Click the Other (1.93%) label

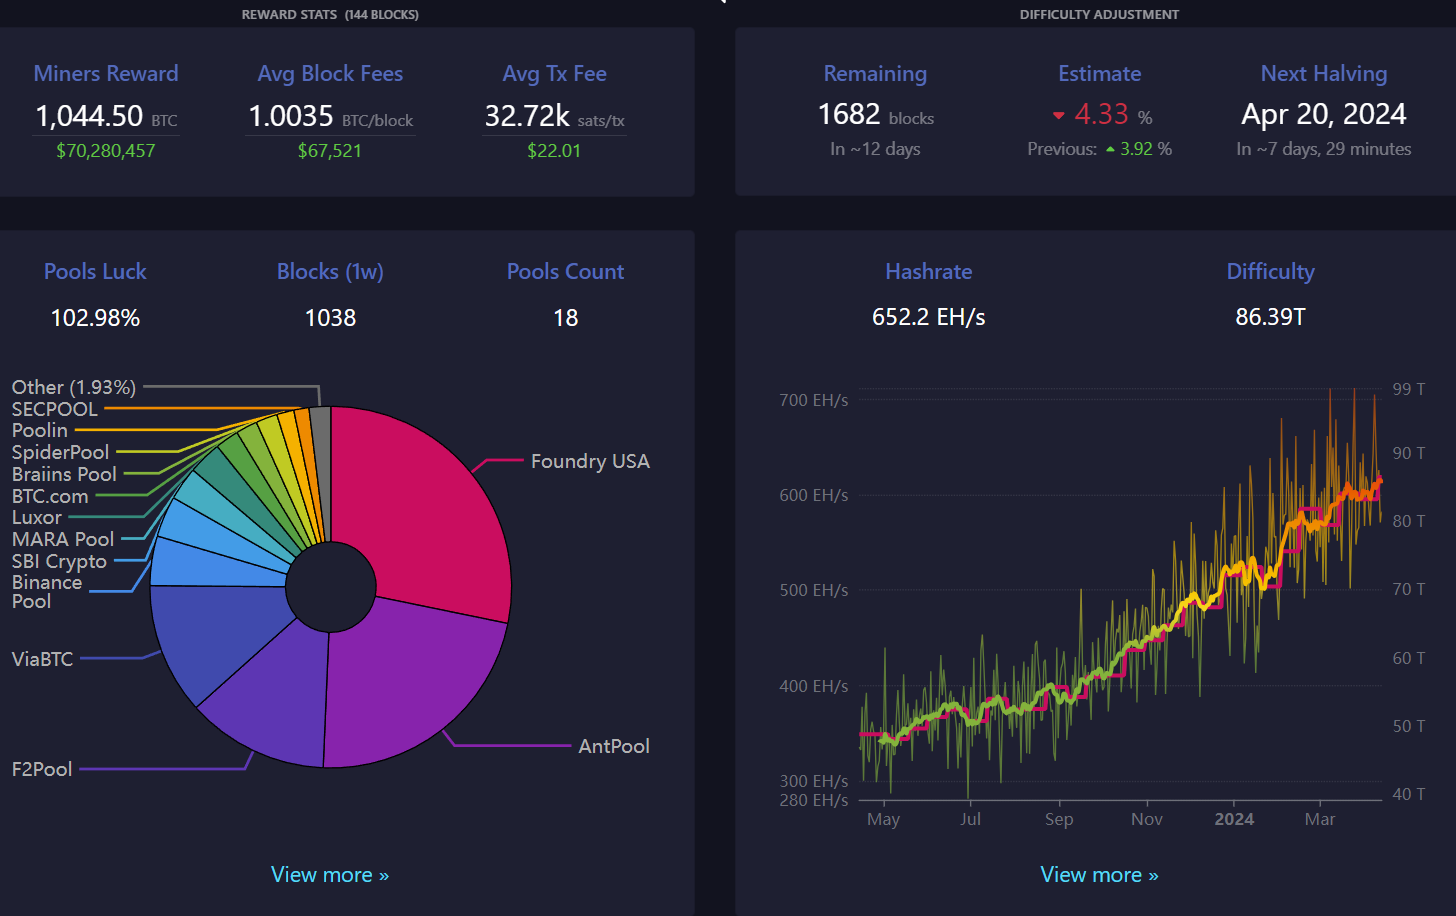74,387
